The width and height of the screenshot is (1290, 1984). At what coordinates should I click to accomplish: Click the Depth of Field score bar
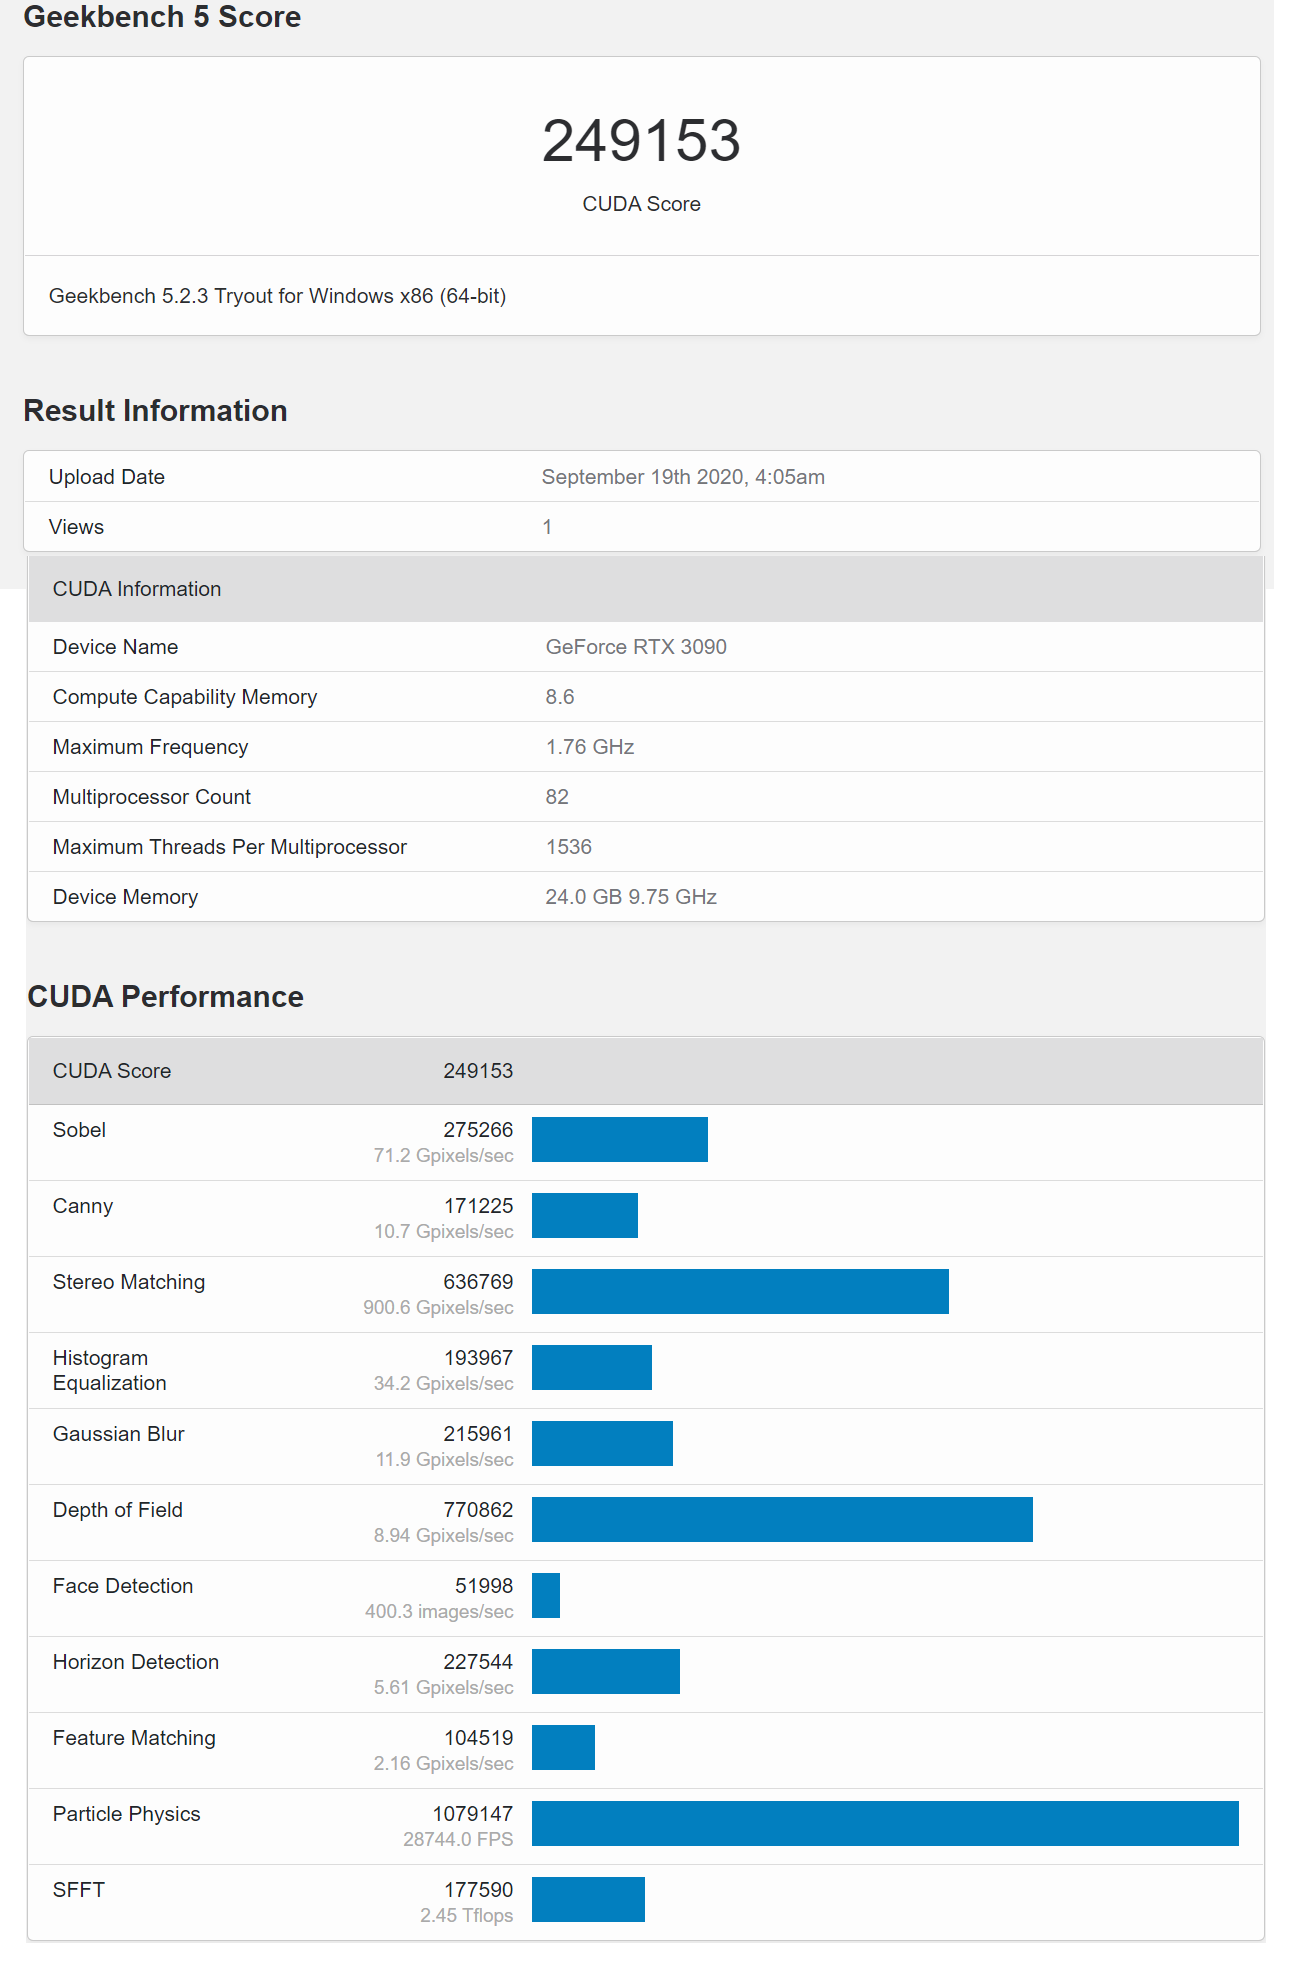782,1520
